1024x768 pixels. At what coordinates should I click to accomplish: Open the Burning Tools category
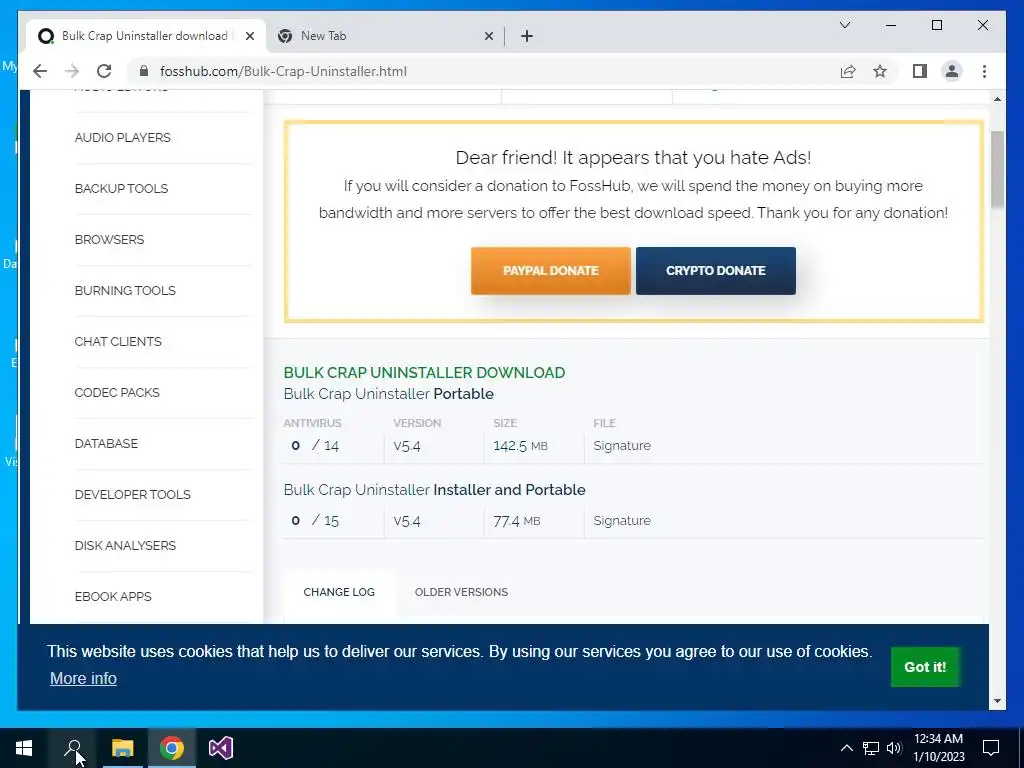click(125, 291)
